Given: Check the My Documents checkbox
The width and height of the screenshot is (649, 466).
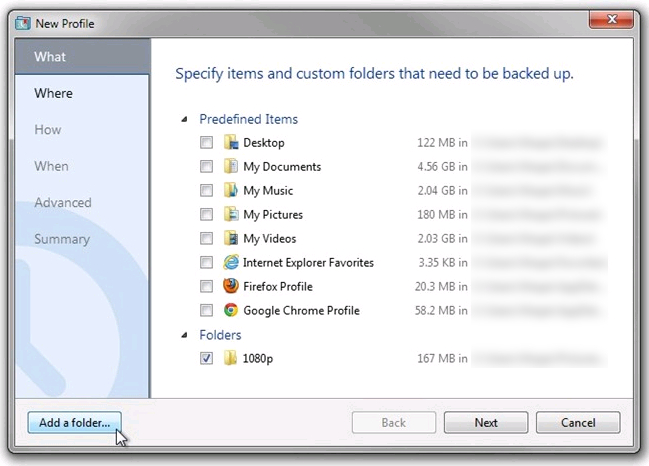Looking at the screenshot, I should pos(206,167).
